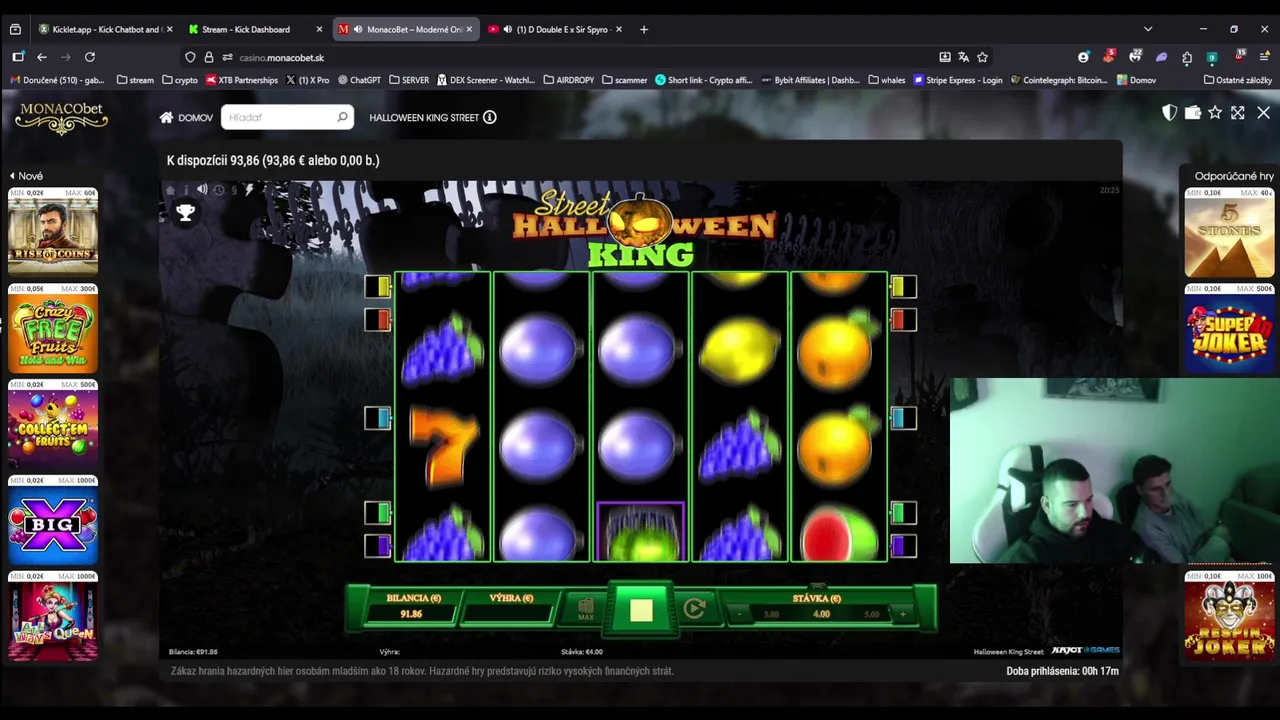Switch to Kicklet.app browser tab
Viewport: 1280px width, 720px height.
coord(105,29)
